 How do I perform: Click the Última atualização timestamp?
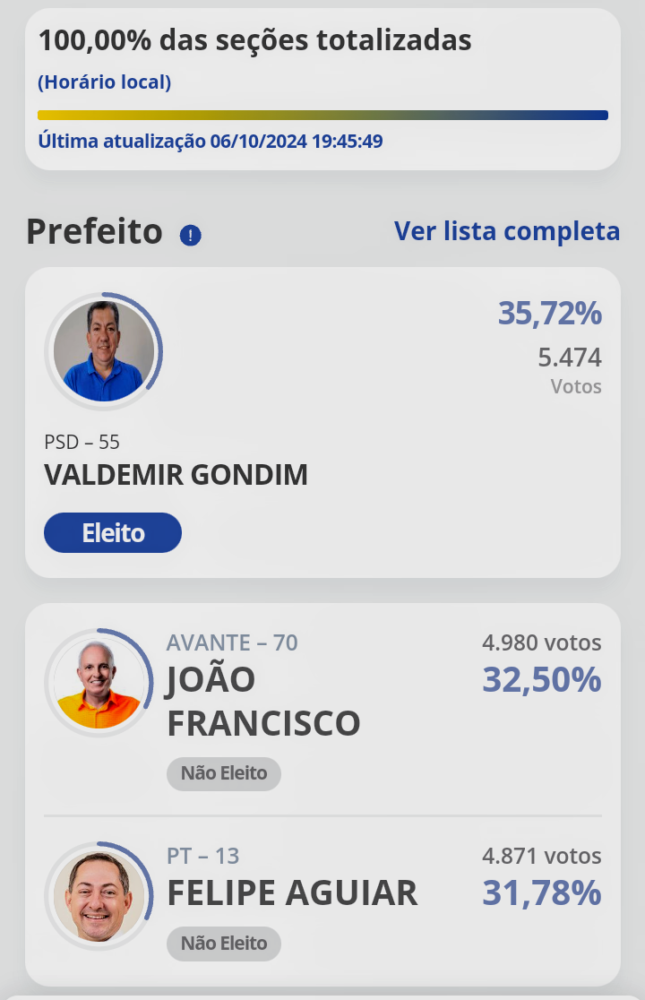tap(210, 141)
